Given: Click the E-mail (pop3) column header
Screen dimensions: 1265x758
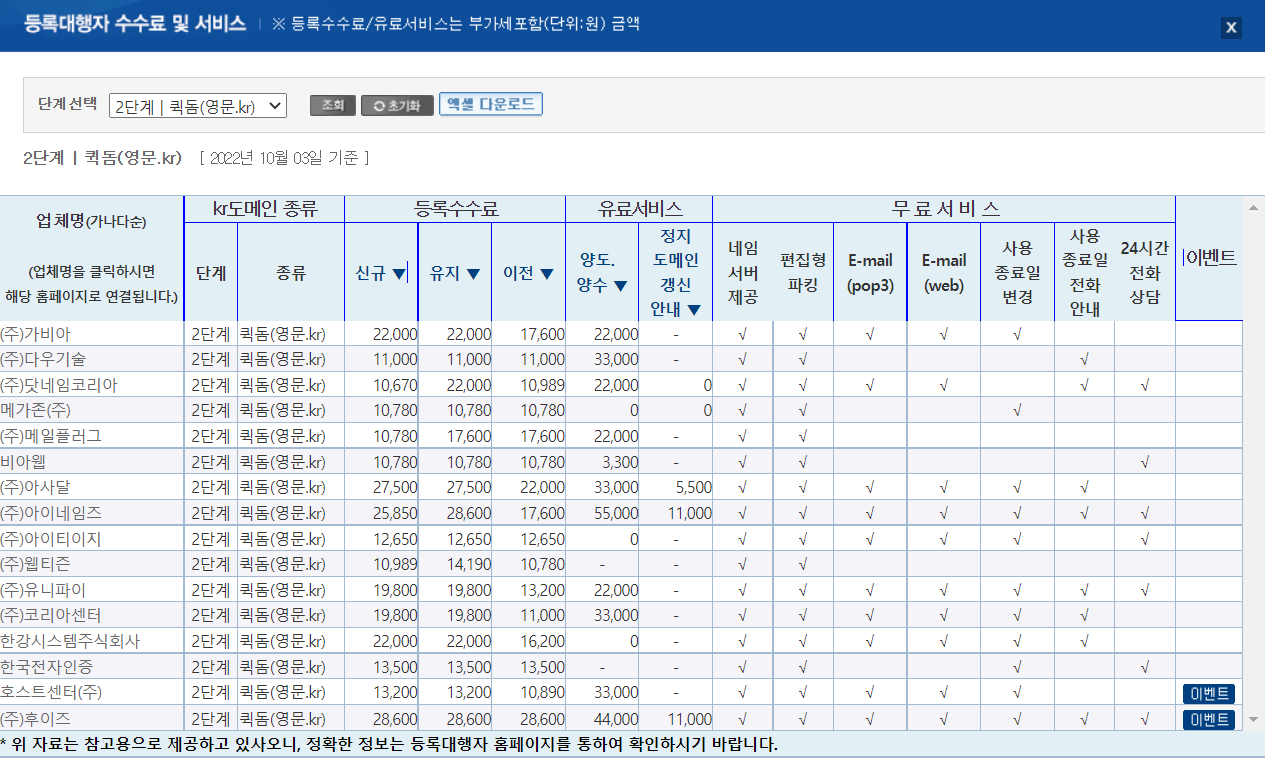Looking at the screenshot, I should [x=870, y=272].
